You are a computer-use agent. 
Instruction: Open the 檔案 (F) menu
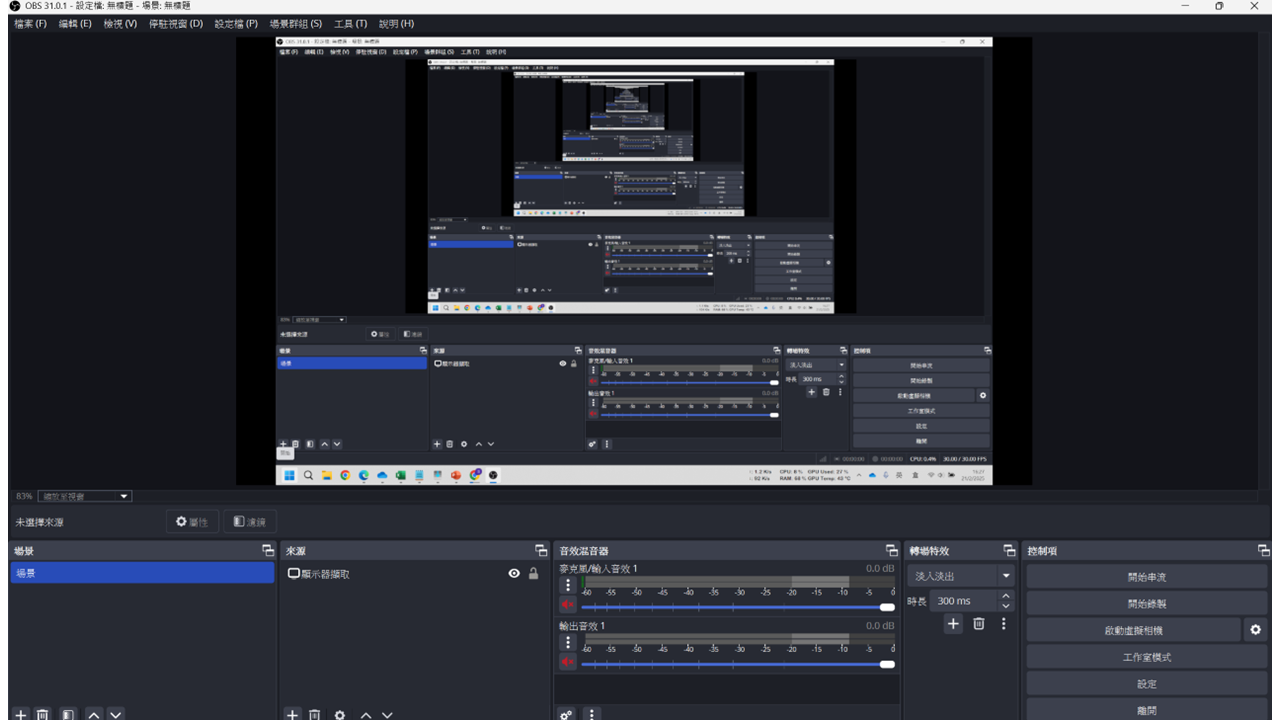tap(30, 23)
